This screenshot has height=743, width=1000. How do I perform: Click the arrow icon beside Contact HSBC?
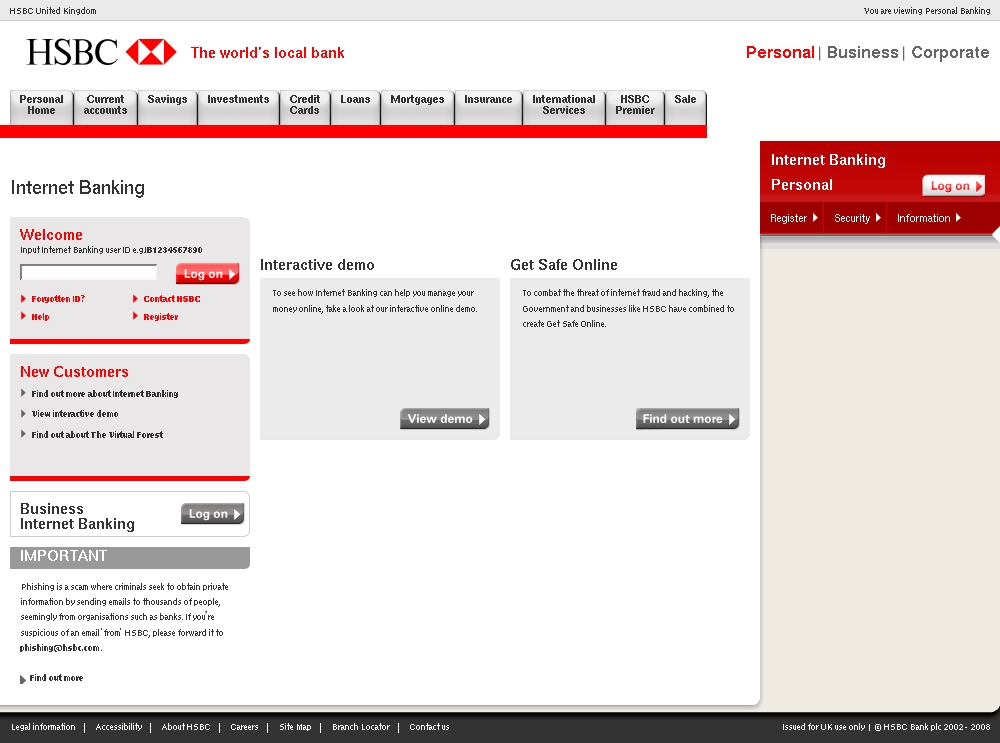135,298
